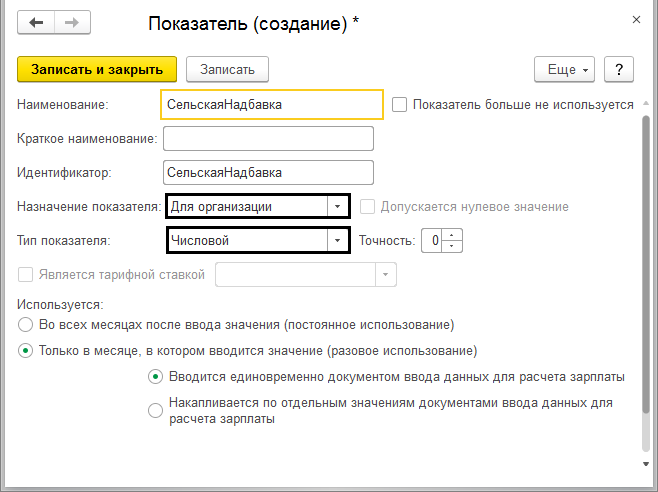Expand the Тип показателя dropdown

coord(338,240)
